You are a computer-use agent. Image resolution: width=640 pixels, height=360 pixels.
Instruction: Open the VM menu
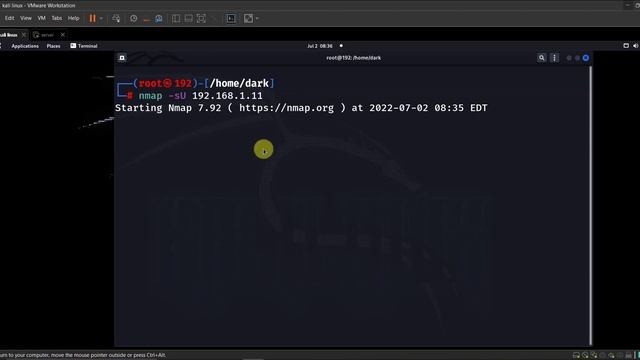pyautogui.click(x=42, y=18)
